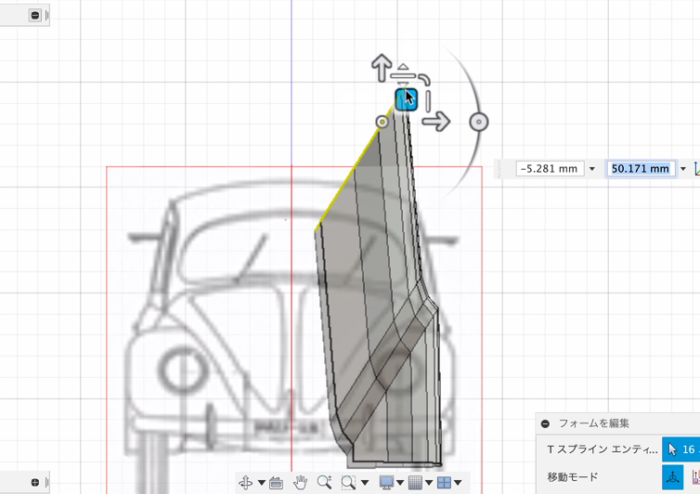
Task: Open the Viewports layout icon
Action: 445,483
